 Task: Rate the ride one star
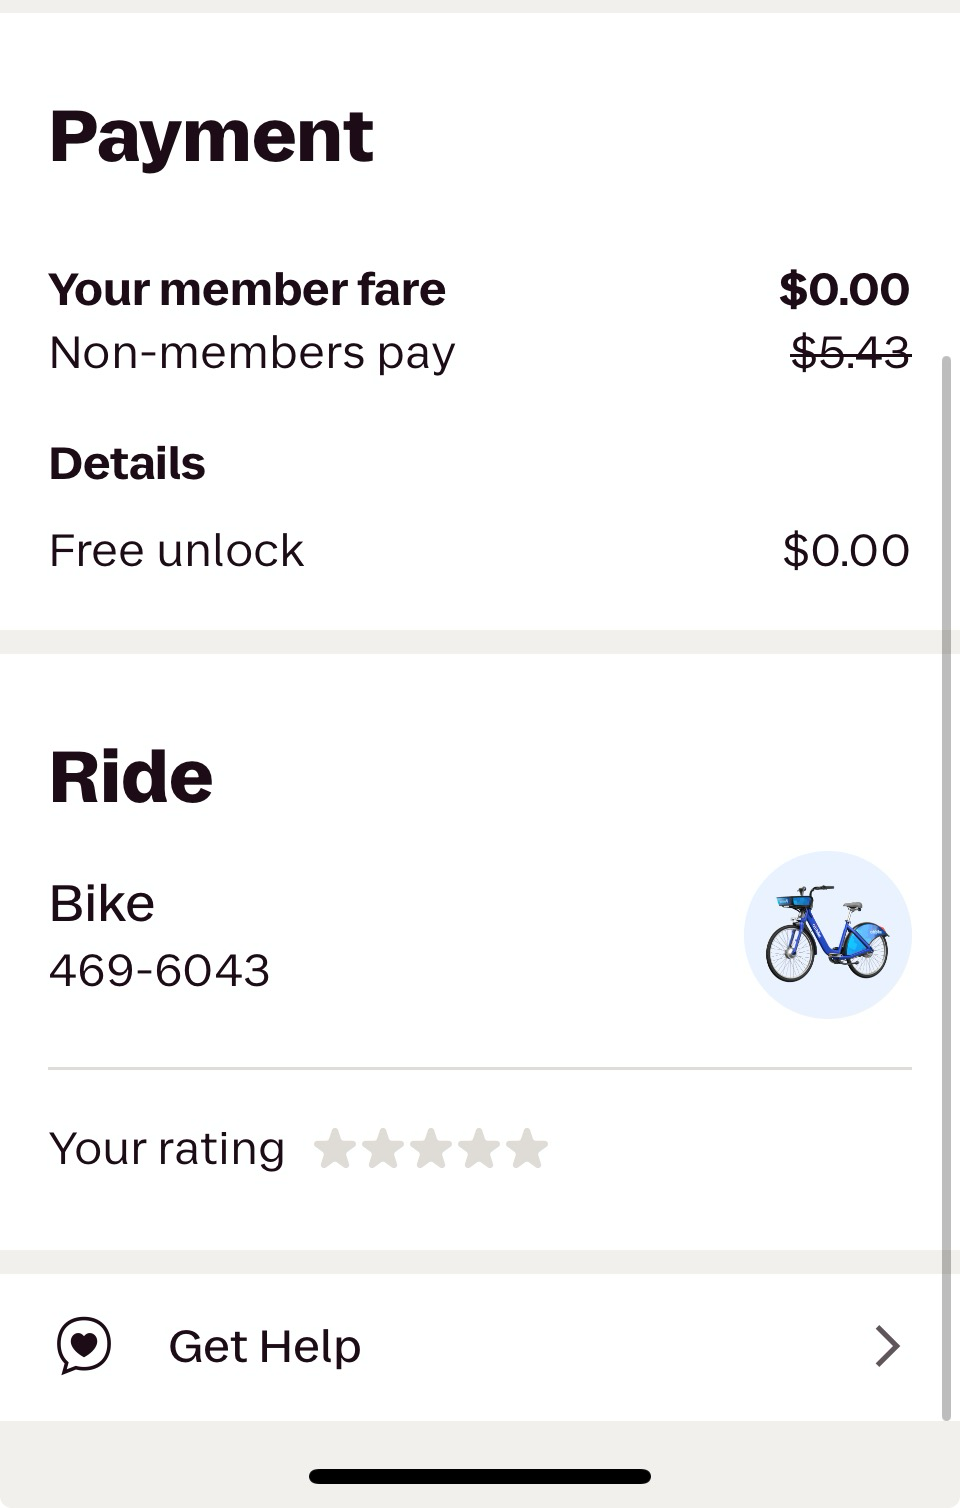[x=334, y=1149]
